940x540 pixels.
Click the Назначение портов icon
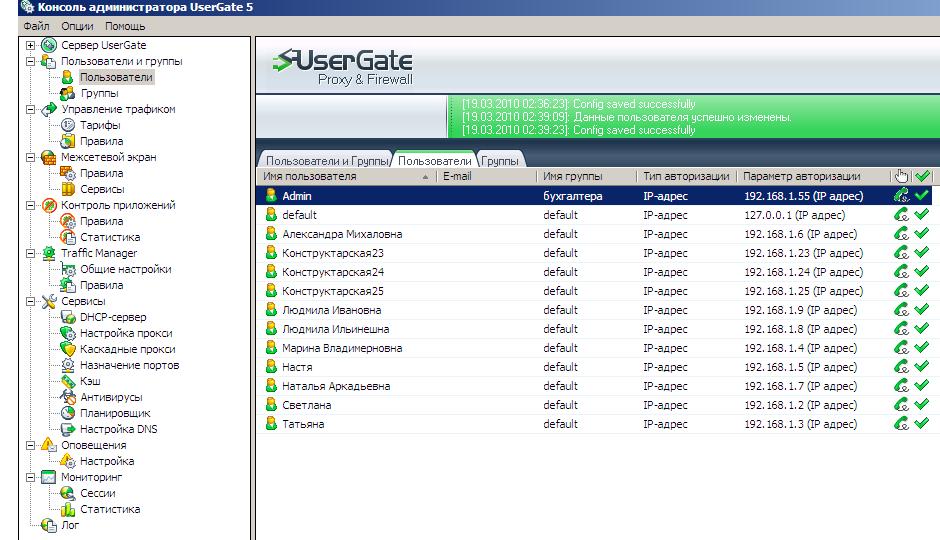(x=68, y=365)
